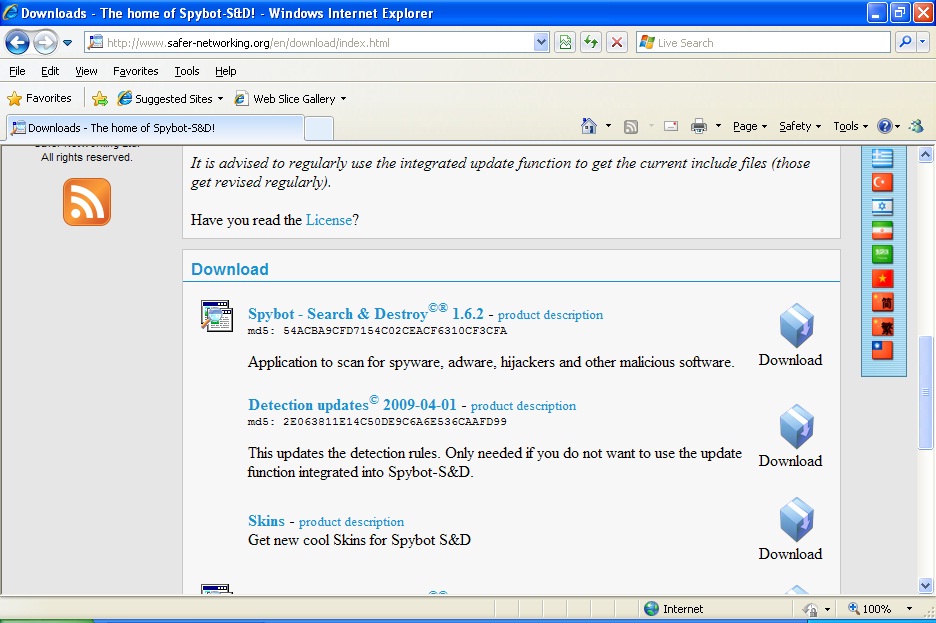Open the Tools menu in menu bar
The height and width of the screenshot is (623, 936).
[x=187, y=71]
